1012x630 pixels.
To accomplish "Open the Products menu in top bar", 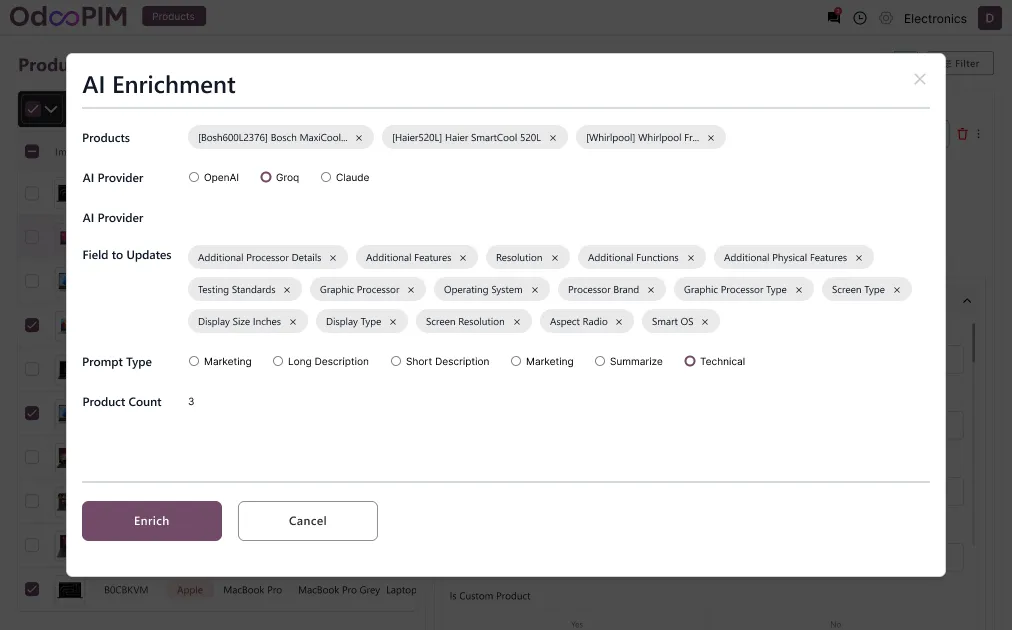I will pos(174,17).
